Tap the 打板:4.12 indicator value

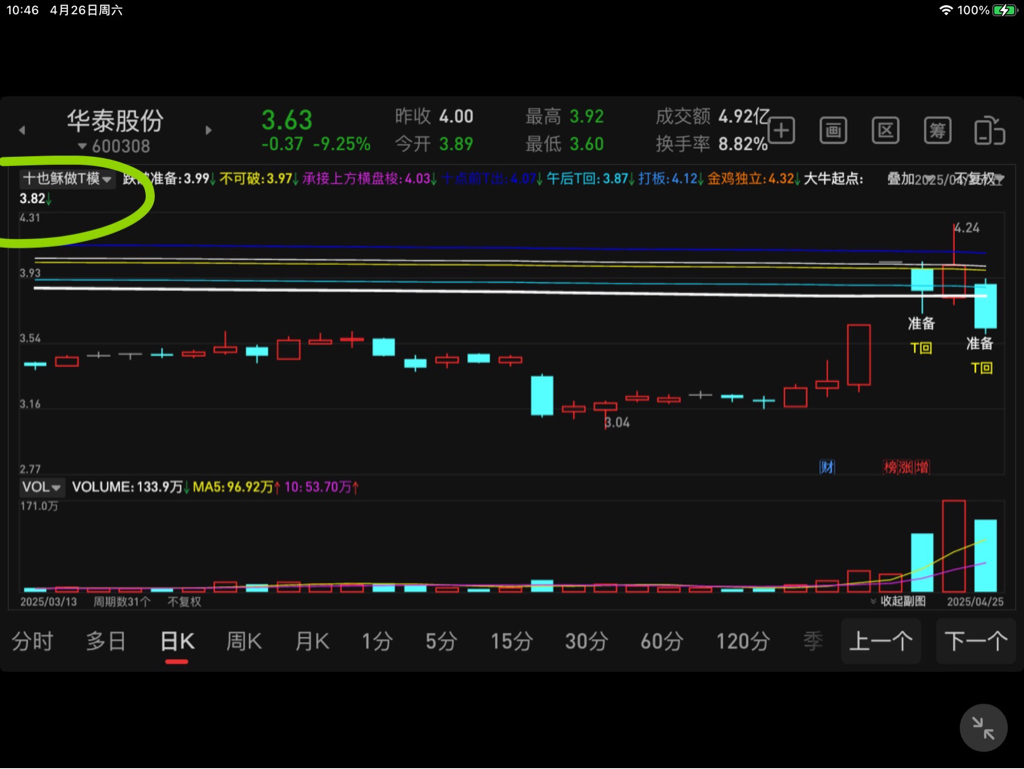671,179
